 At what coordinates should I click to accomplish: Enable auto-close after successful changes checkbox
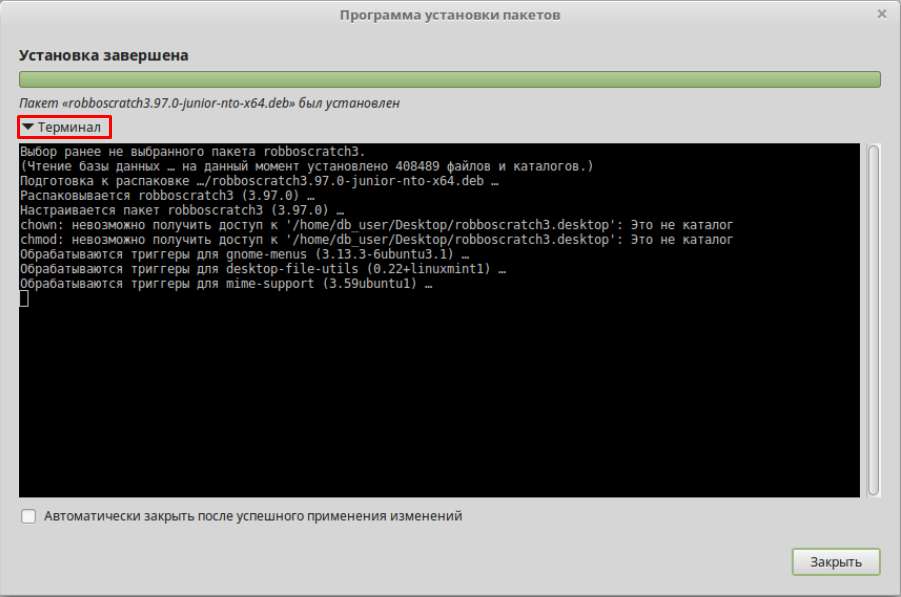[x=28, y=516]
